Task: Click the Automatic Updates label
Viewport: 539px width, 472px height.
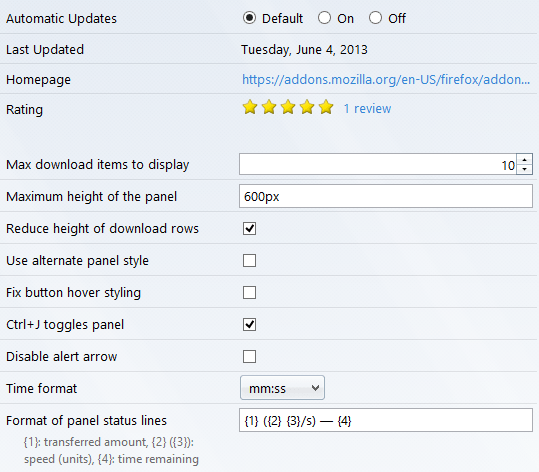Action: (62, 19)
